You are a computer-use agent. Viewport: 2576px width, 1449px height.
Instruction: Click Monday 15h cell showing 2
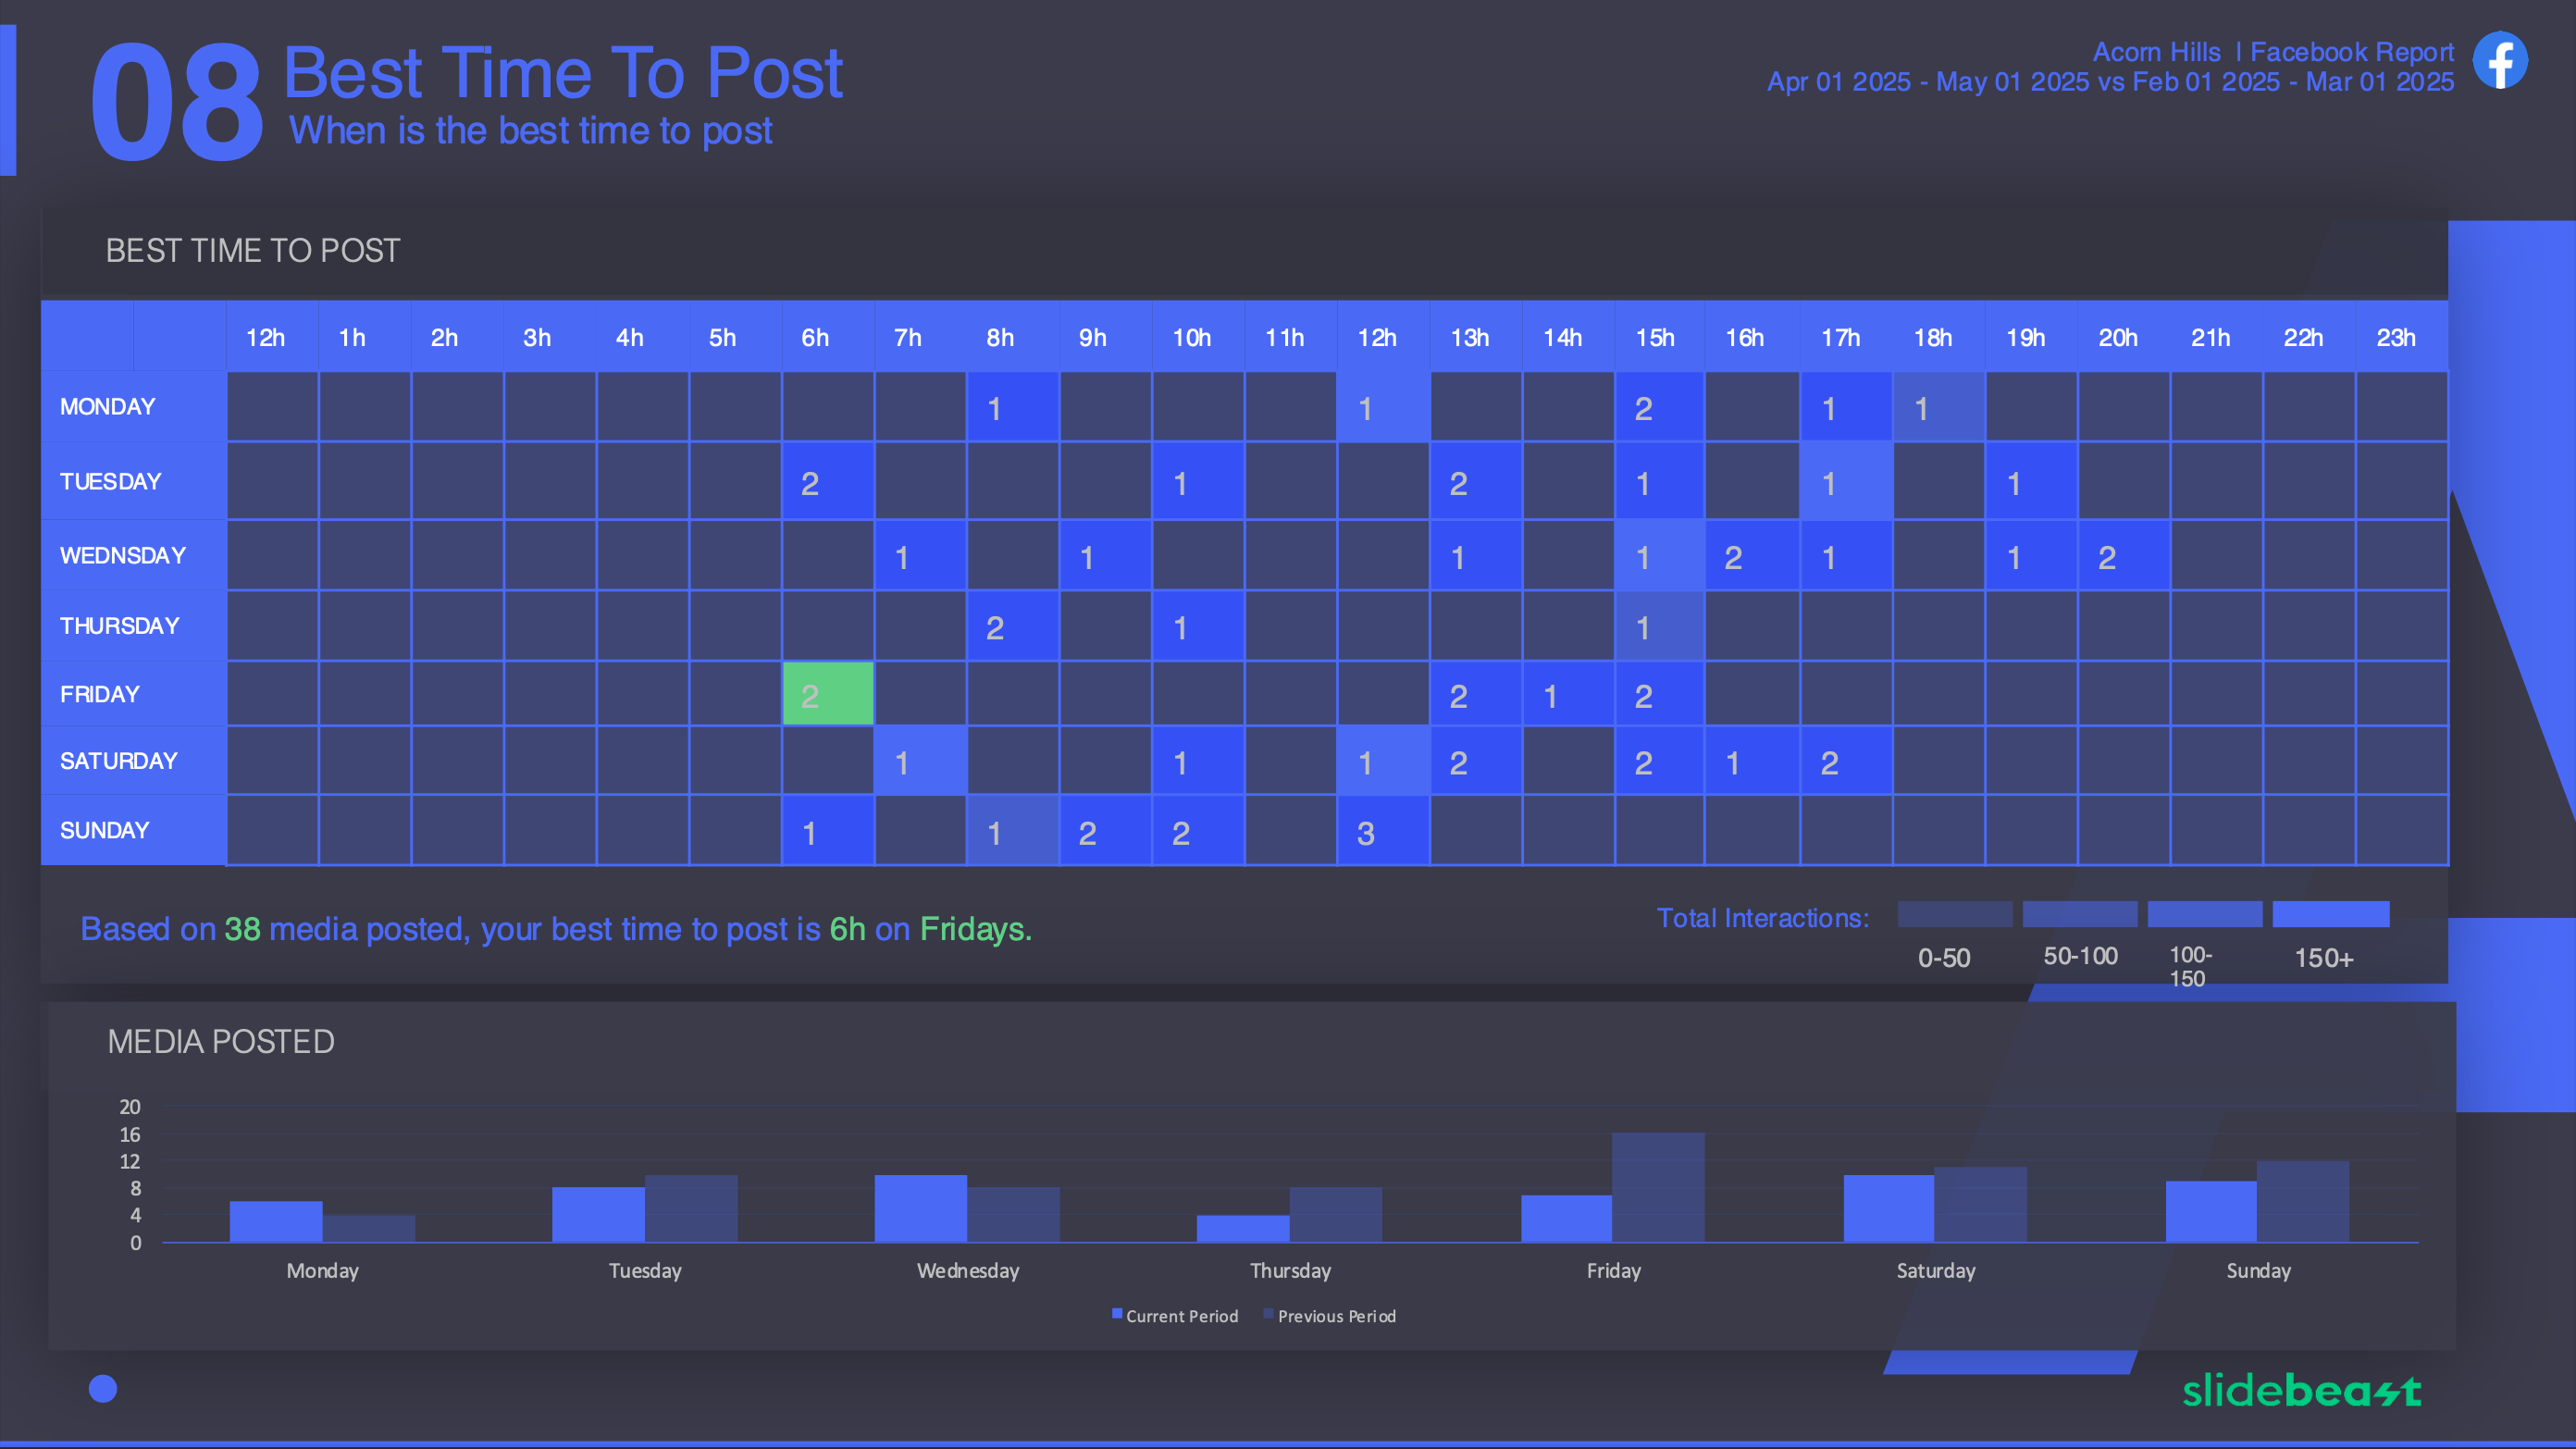pyautogui.click(x=1659, y=407)
